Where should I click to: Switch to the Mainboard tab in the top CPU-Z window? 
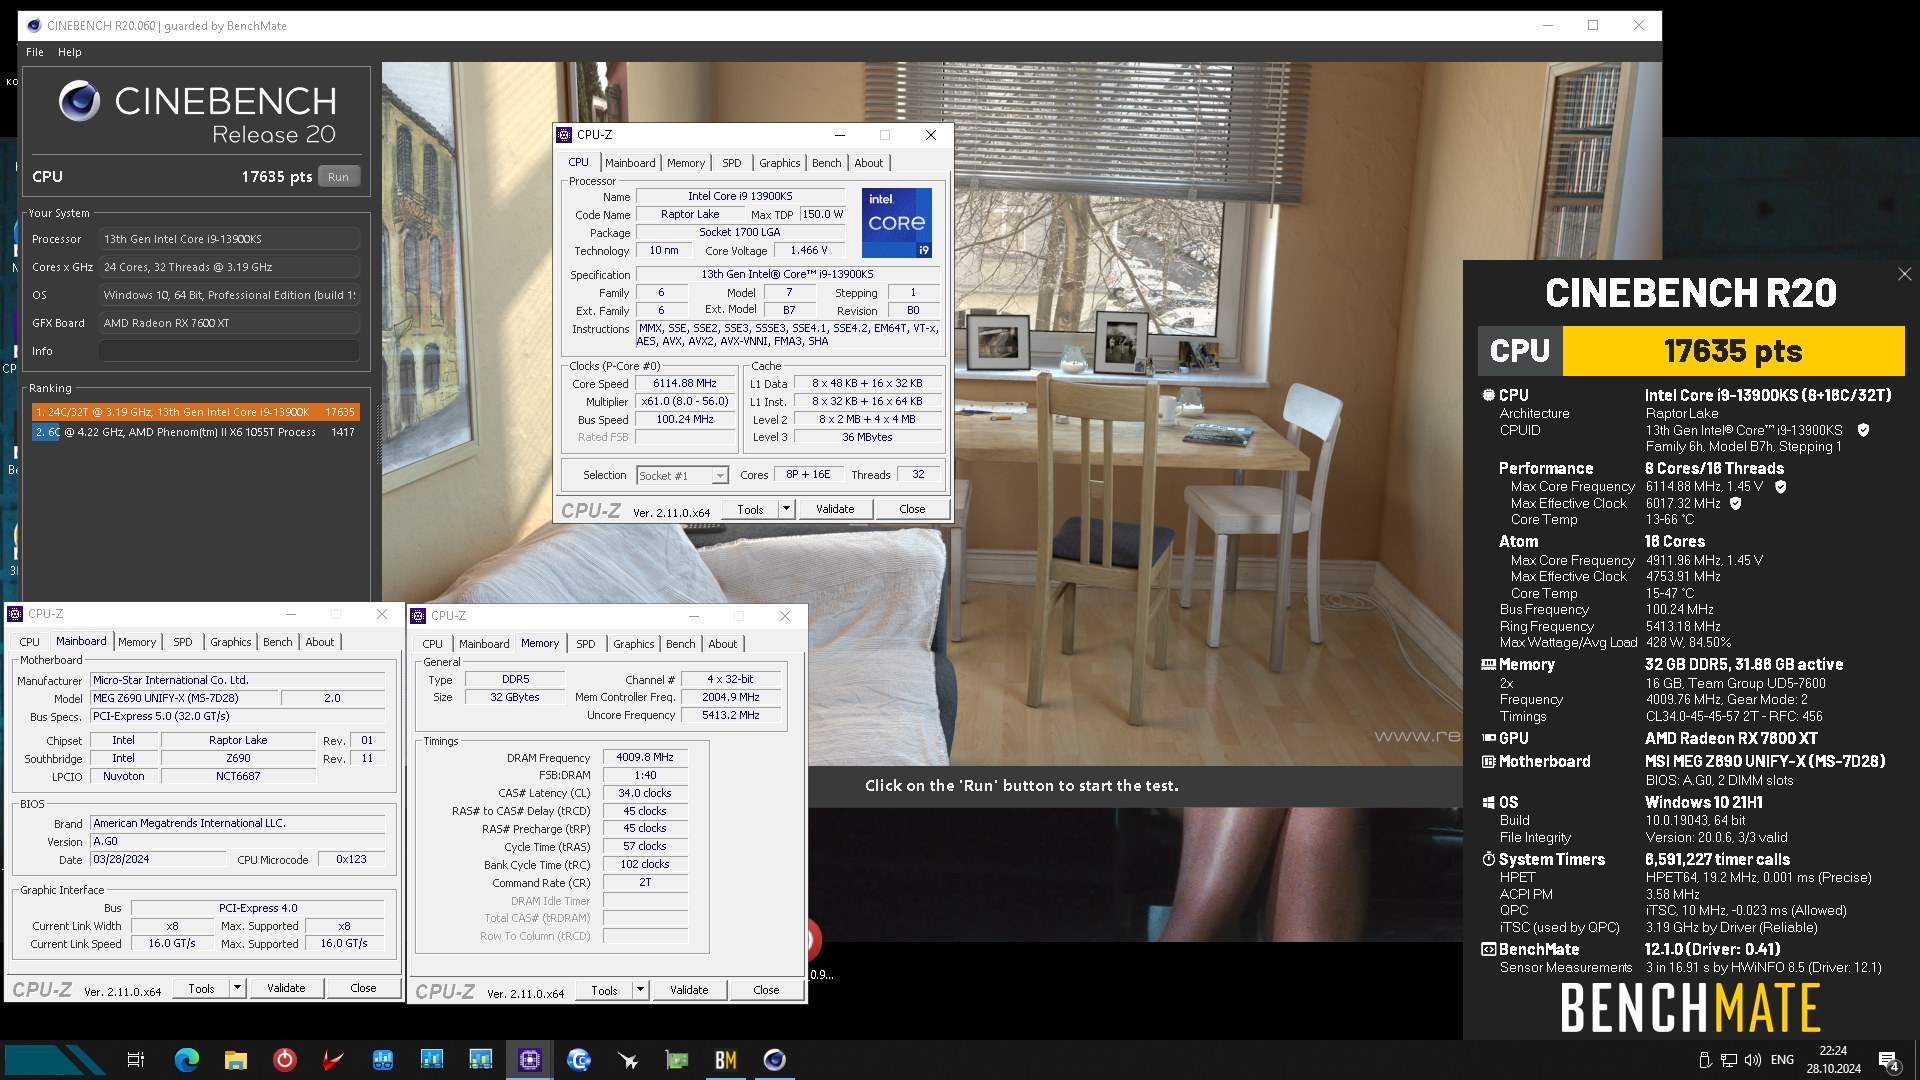(630, 163)
